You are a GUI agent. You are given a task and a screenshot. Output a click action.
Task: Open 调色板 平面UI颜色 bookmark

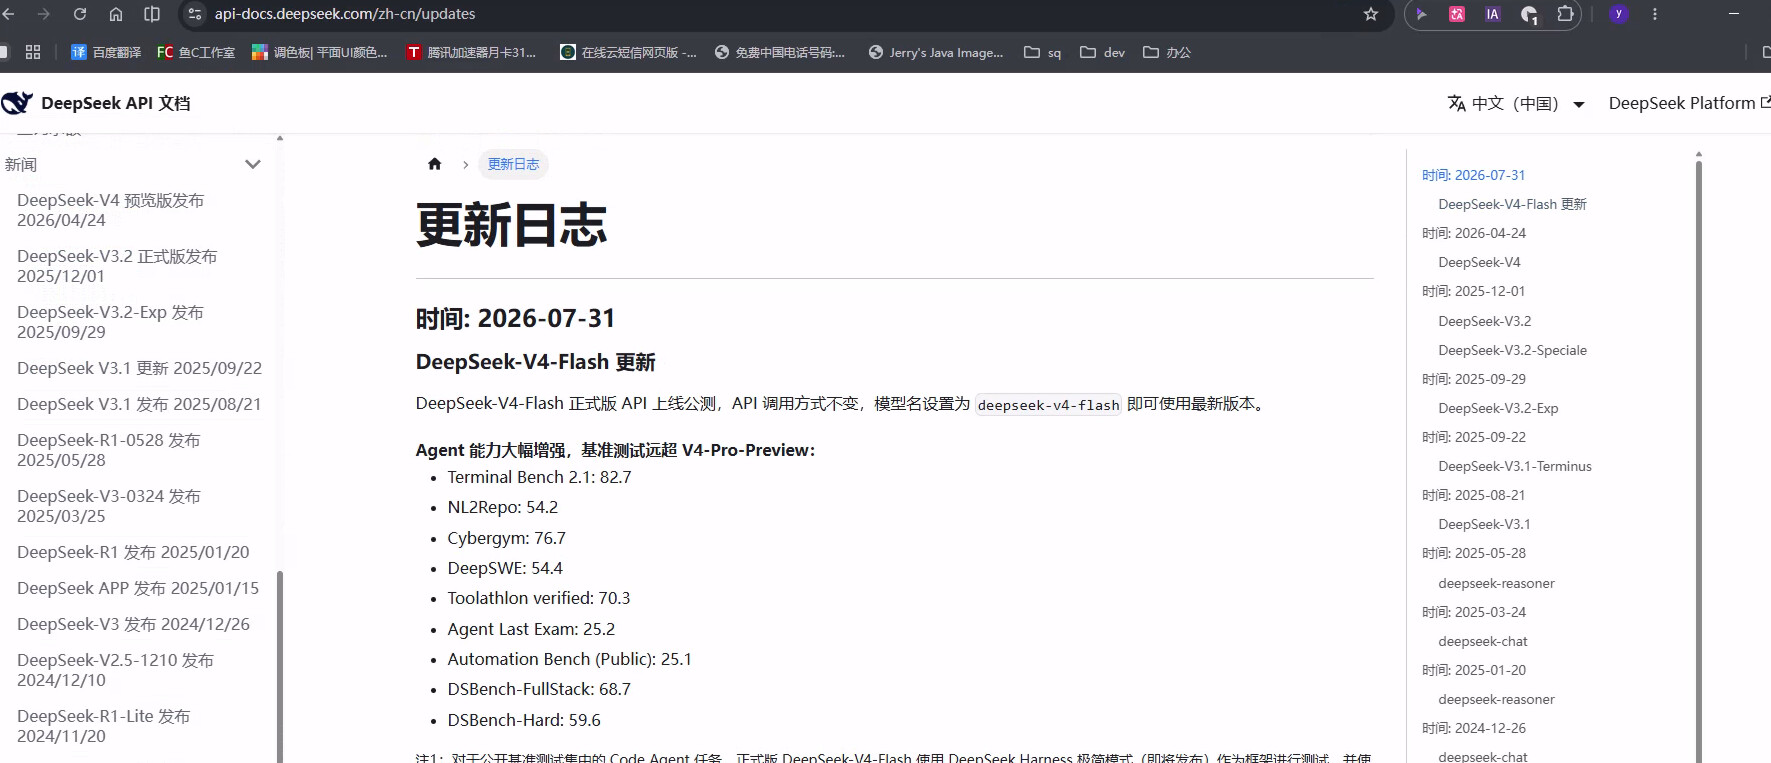pos(320,52)
